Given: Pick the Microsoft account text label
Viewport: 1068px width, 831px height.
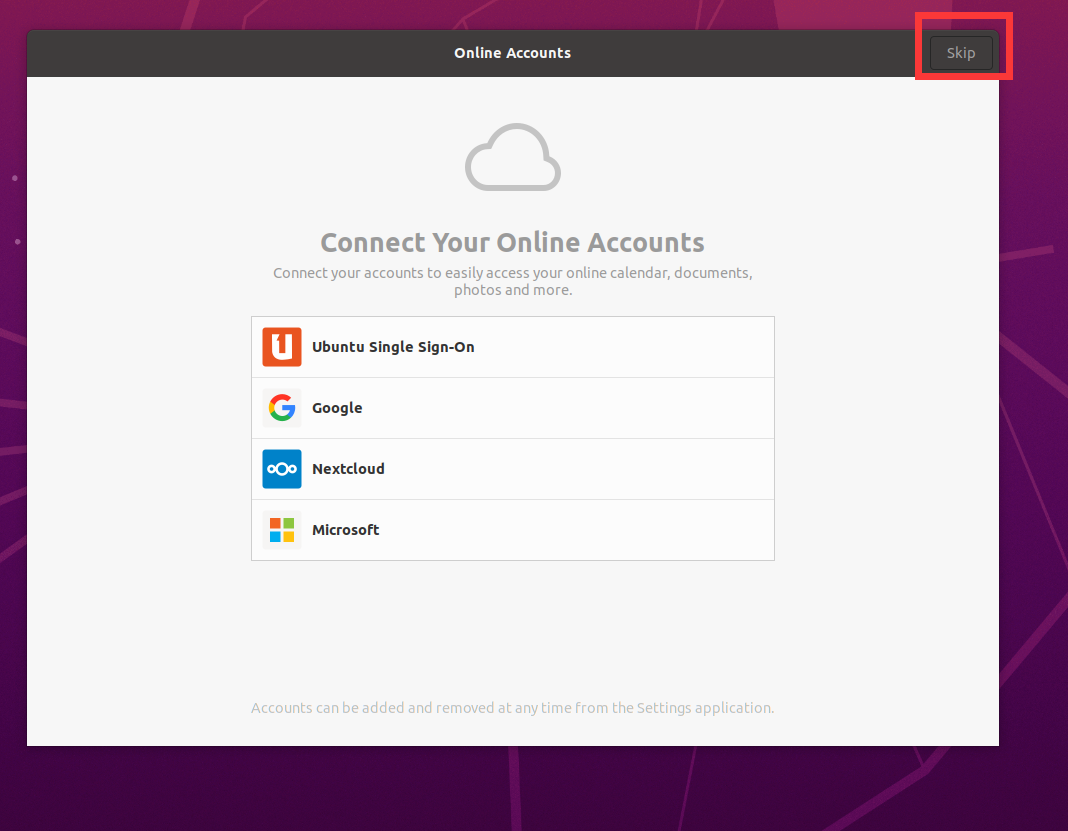Looking at the screenshot, I should [x=345, y=530].
